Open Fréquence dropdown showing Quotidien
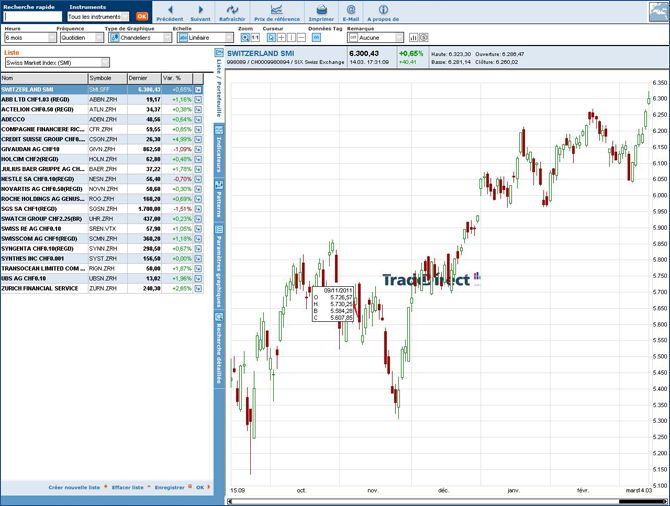Image resolution: width=670 pixels, height=506 pixels. (x=82, y=38)
